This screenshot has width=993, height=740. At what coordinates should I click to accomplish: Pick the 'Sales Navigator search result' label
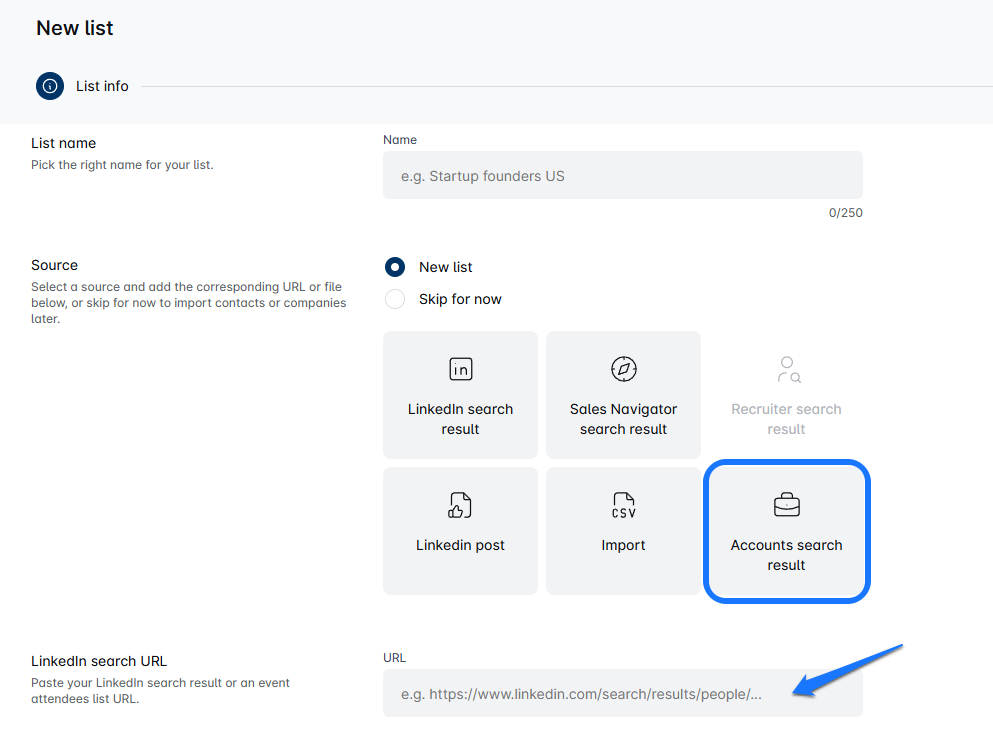click(623, 419)
